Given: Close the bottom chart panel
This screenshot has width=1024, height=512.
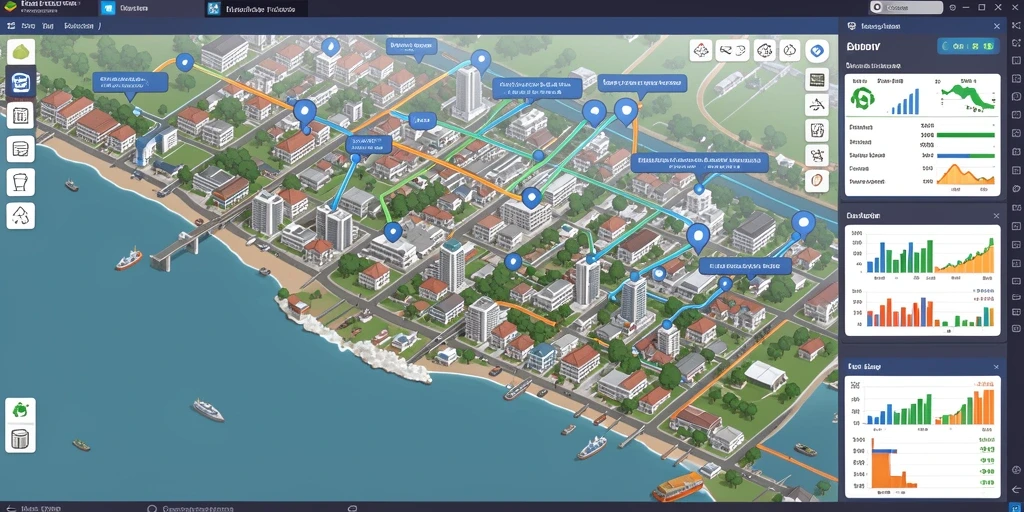Looking at the screenshot, I should click(996, 367).
